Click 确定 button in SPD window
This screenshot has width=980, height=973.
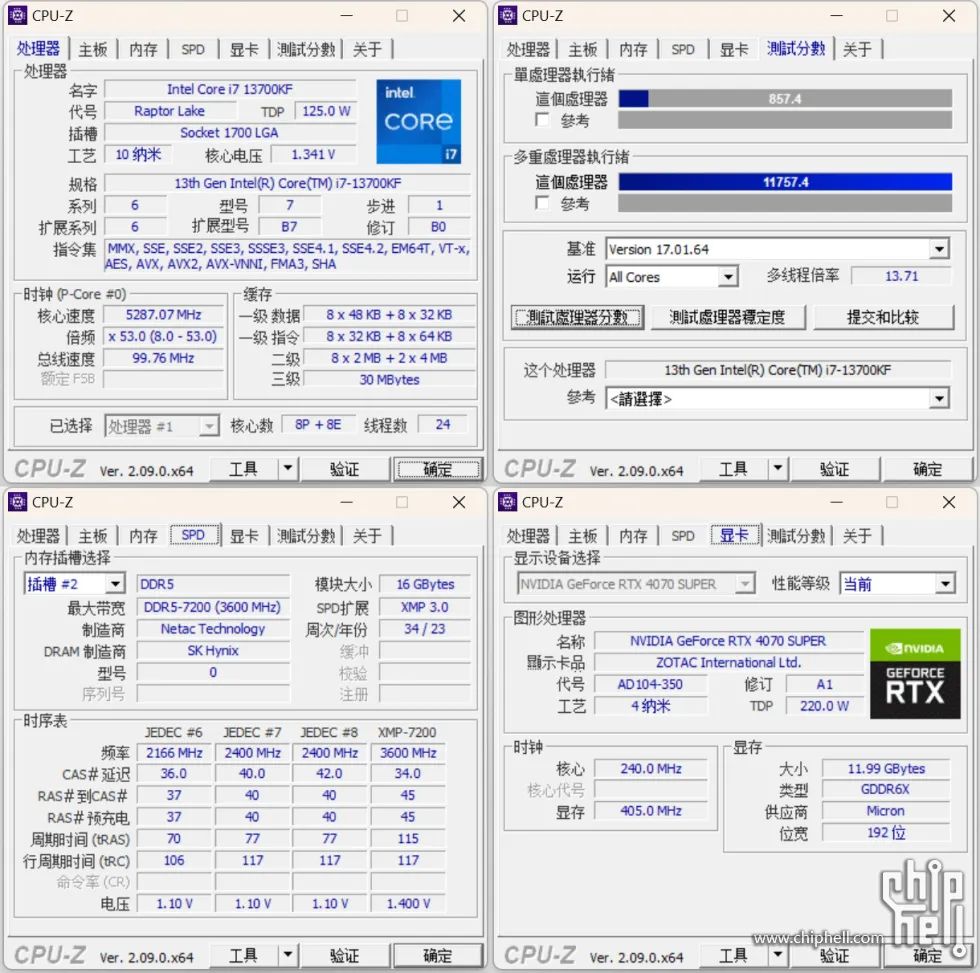(x=438, y=956)
